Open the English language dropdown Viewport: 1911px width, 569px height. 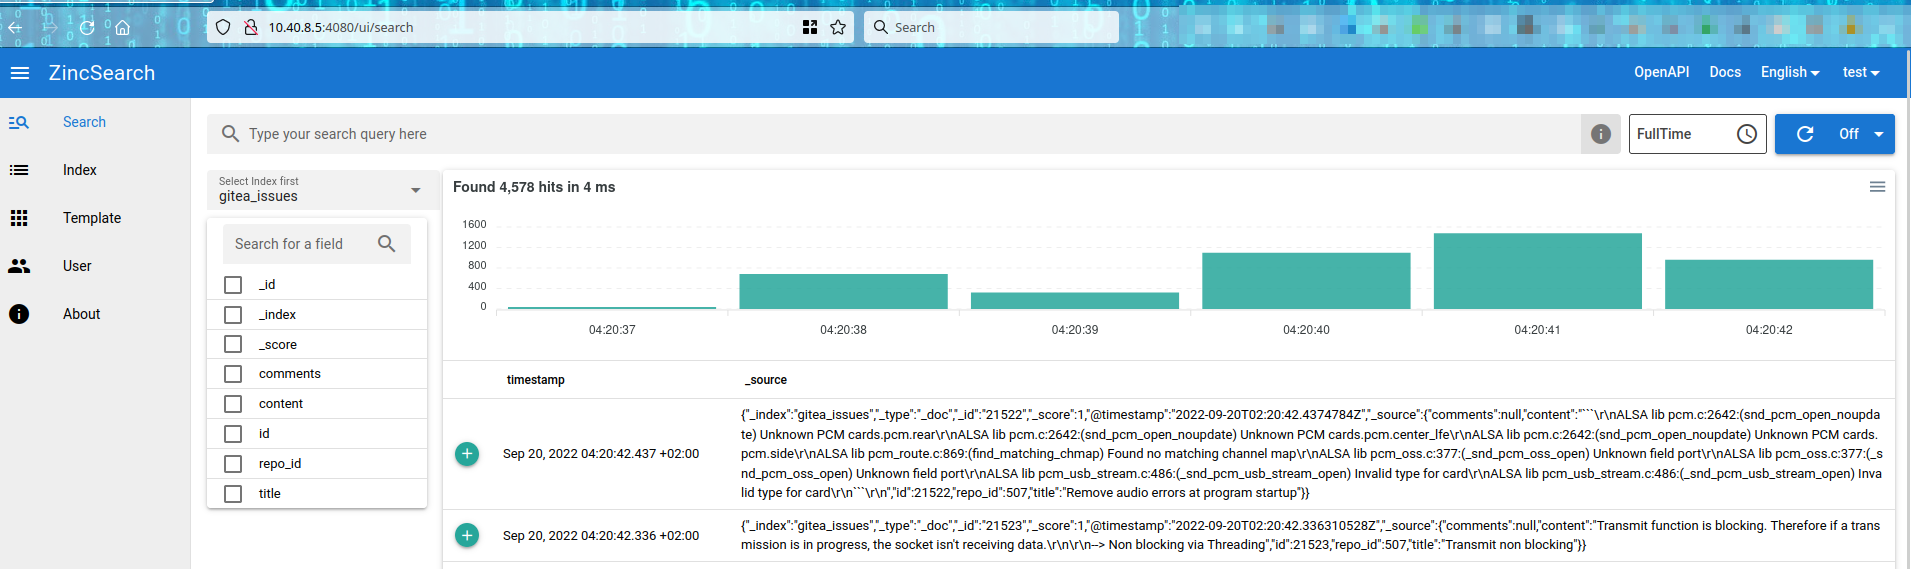pyautogui.click(x=1790, y=72)
